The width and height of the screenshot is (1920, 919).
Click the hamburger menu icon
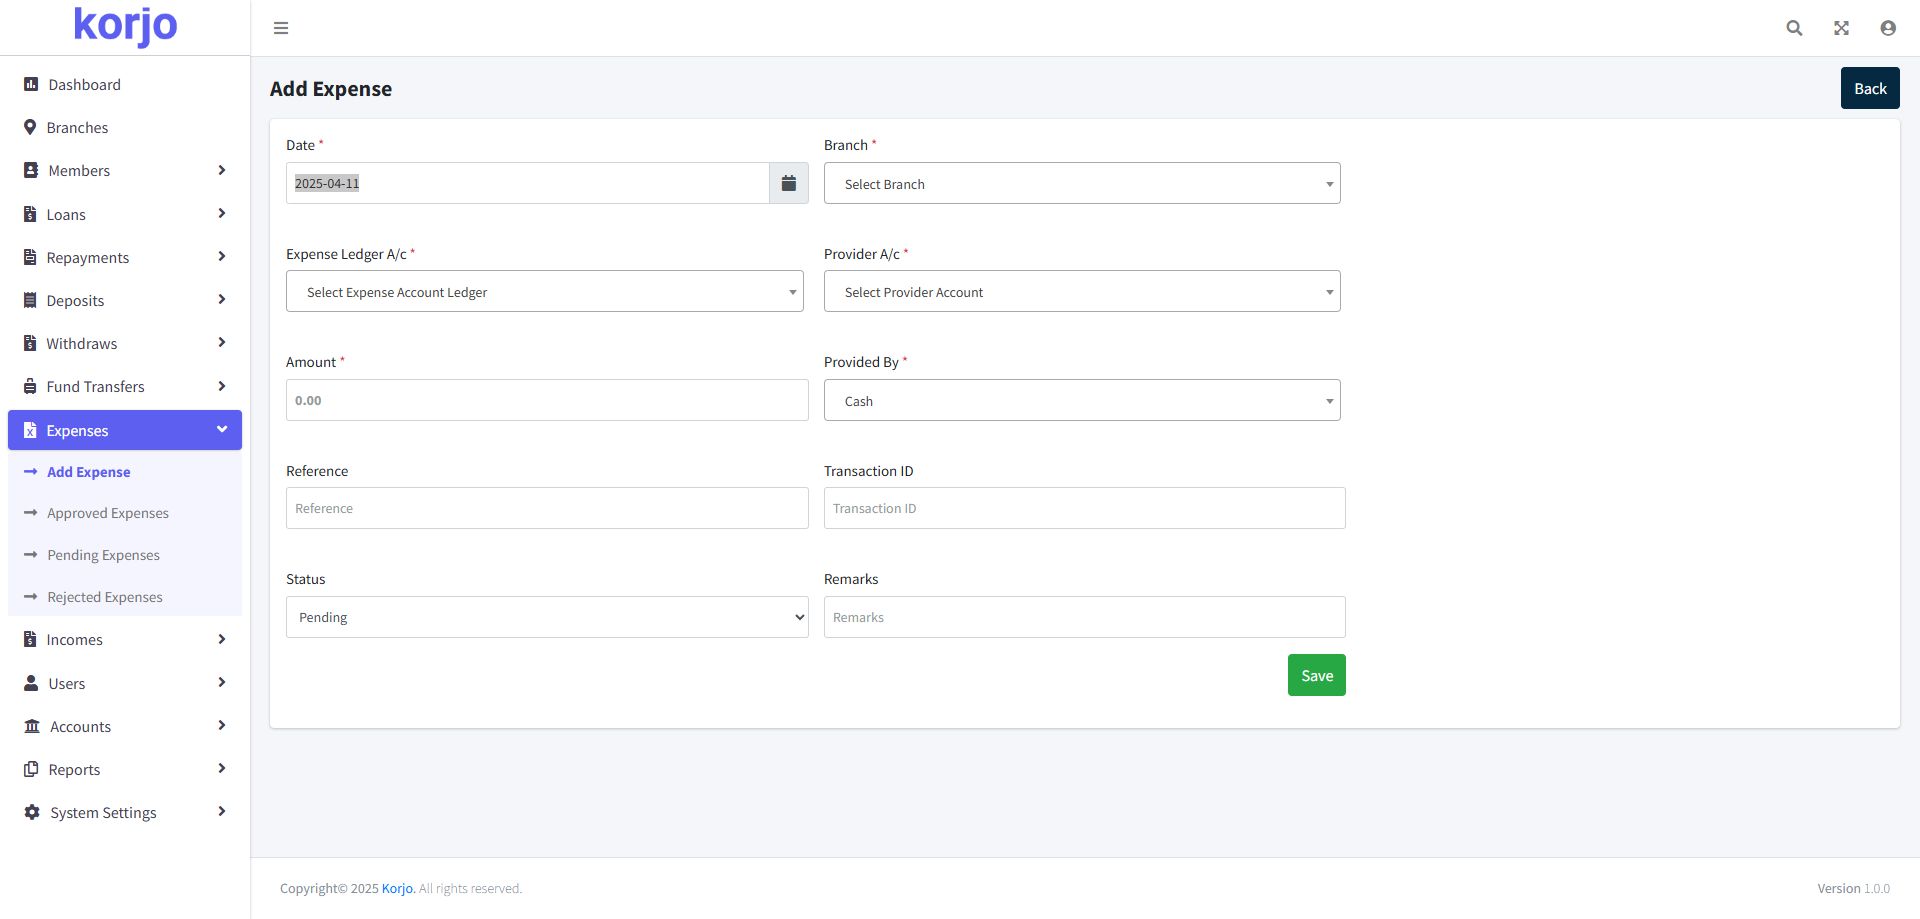point(281,28)
